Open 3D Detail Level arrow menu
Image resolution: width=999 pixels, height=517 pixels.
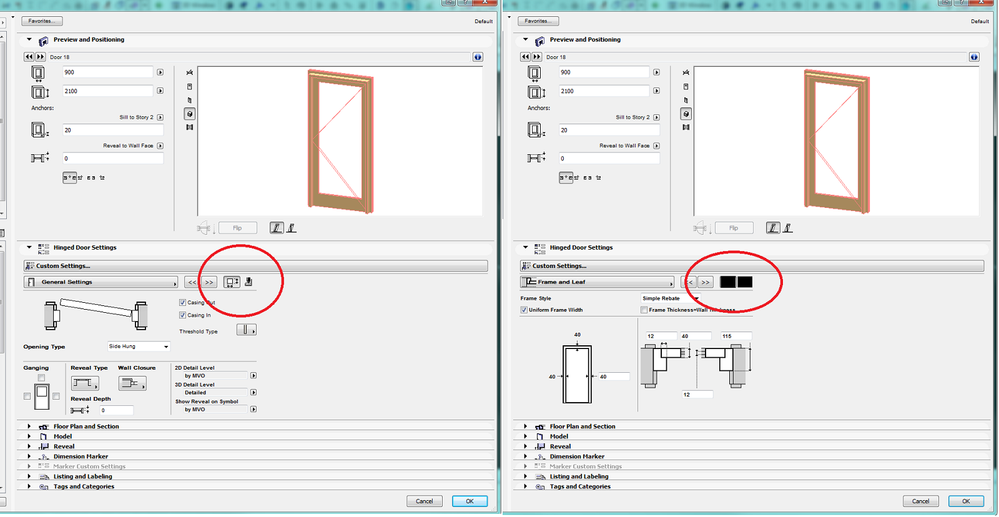tap(254, 393)
